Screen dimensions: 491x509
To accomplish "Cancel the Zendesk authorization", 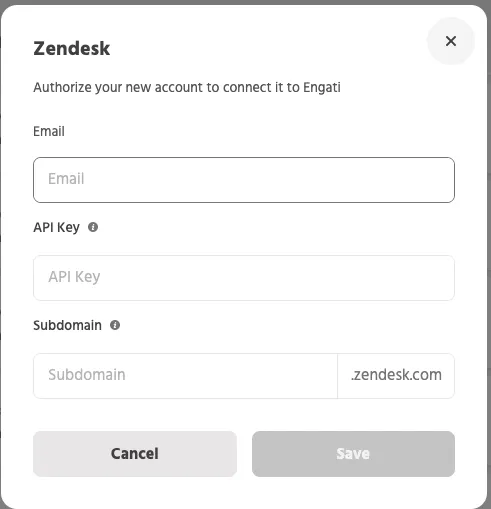I will pos(135,454).
